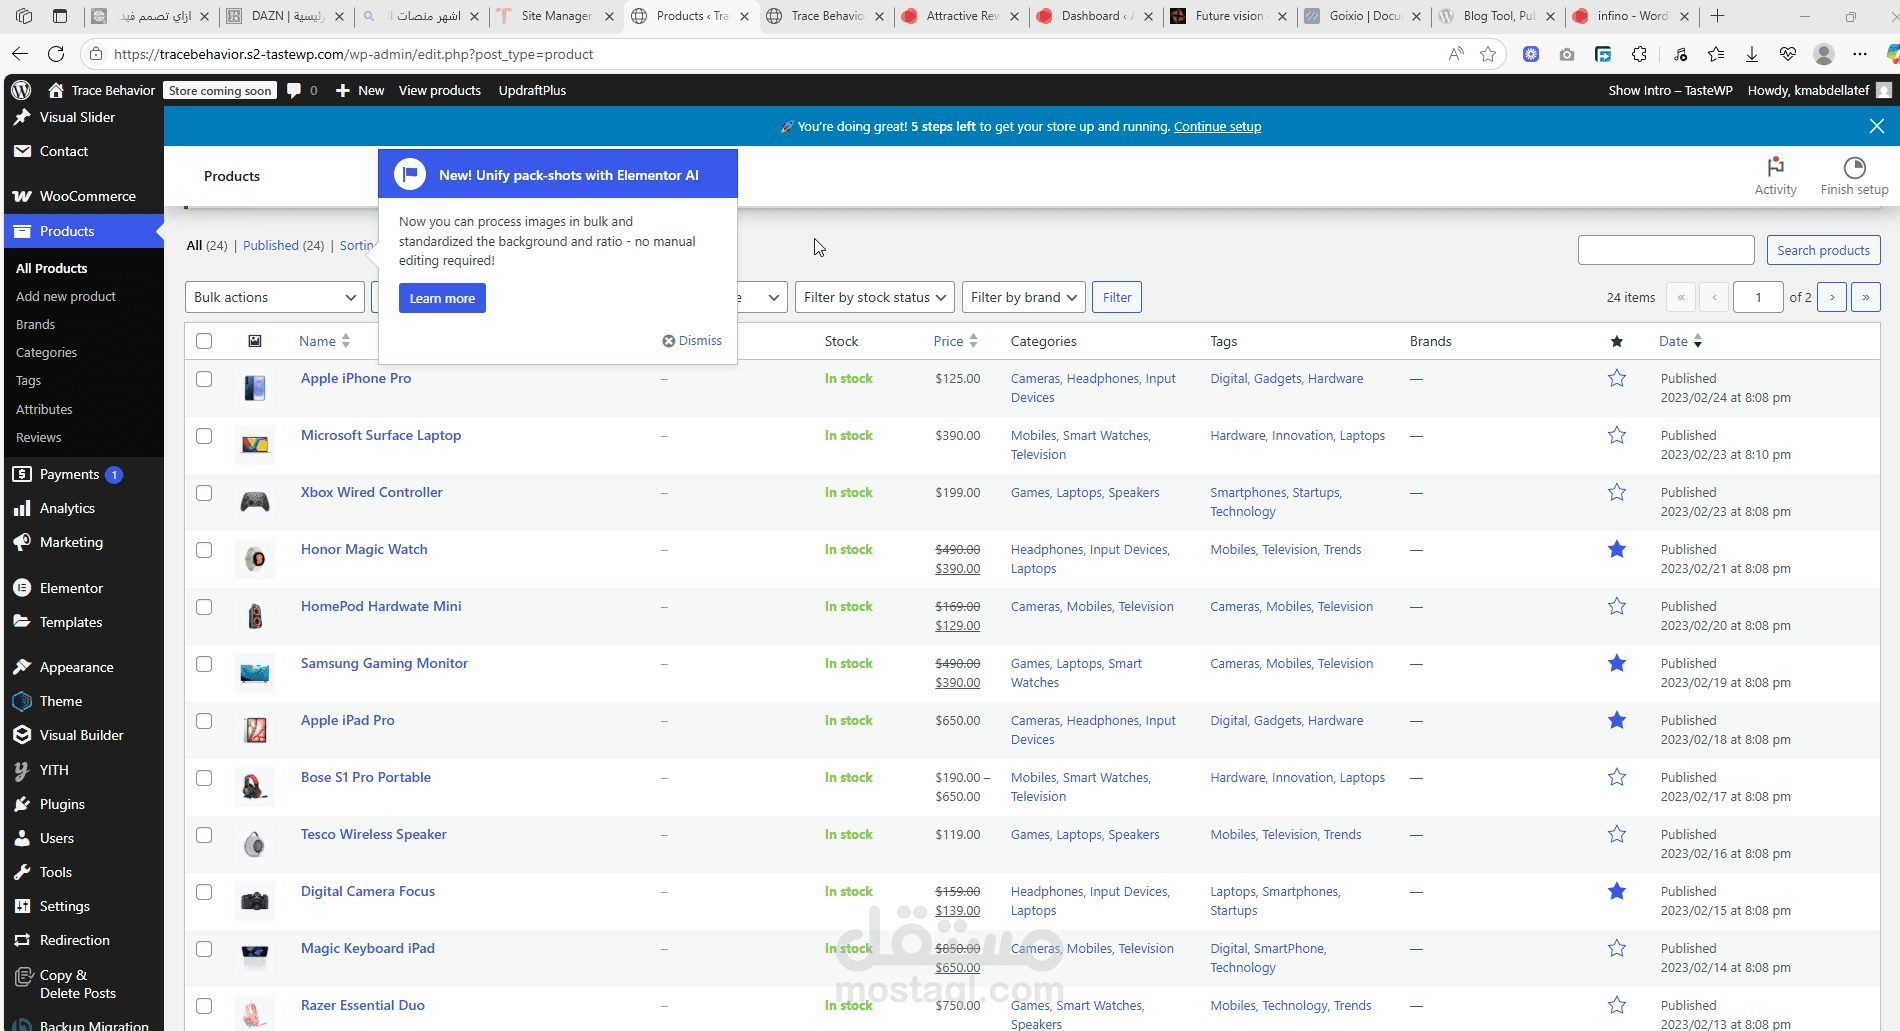Open the Visual Builder sidebar item
Viewport: 1900px width, 1031px height.
tap(84, 735)
